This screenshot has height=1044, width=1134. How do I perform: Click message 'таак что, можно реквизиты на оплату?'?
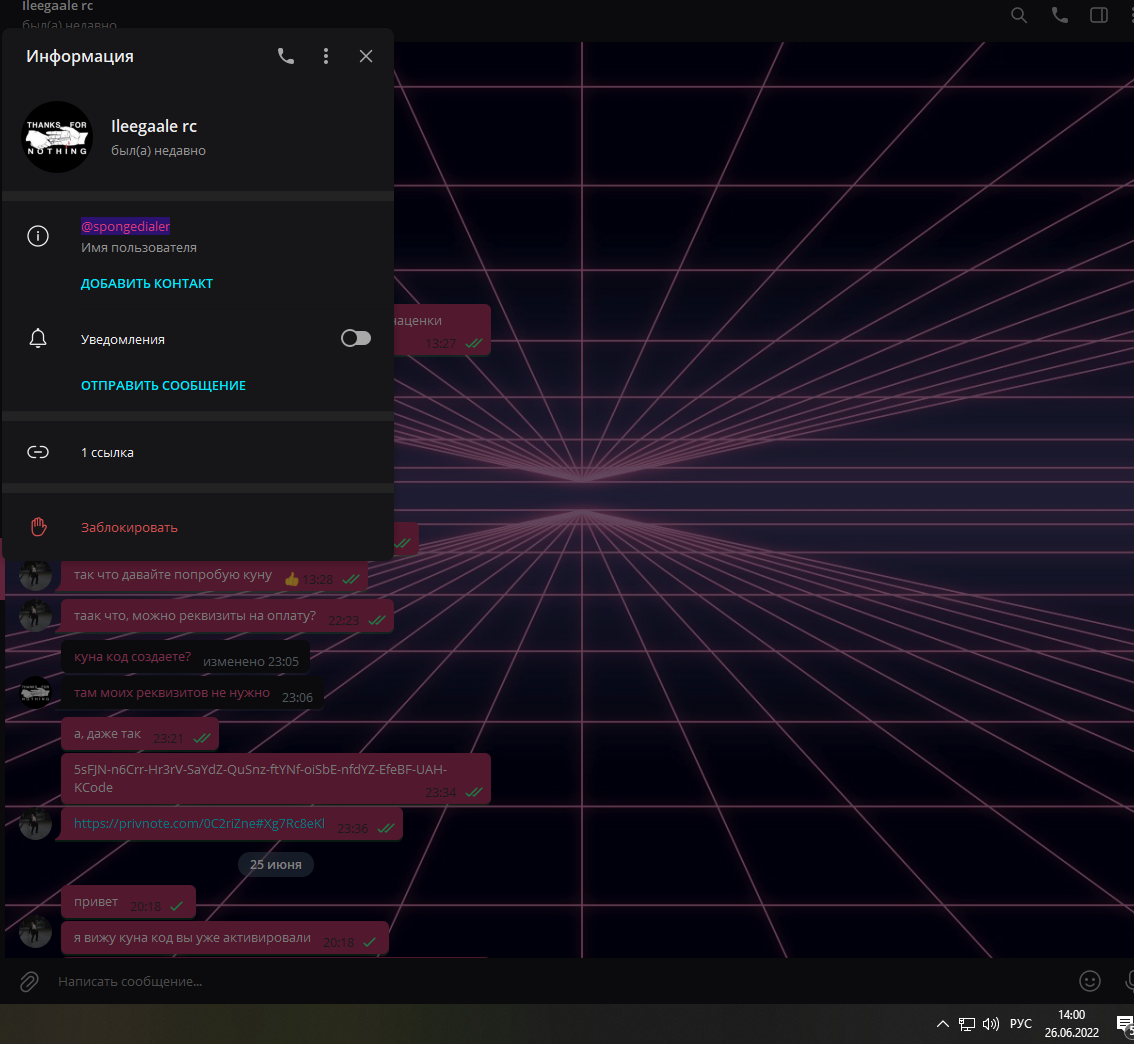coord(227,616)
